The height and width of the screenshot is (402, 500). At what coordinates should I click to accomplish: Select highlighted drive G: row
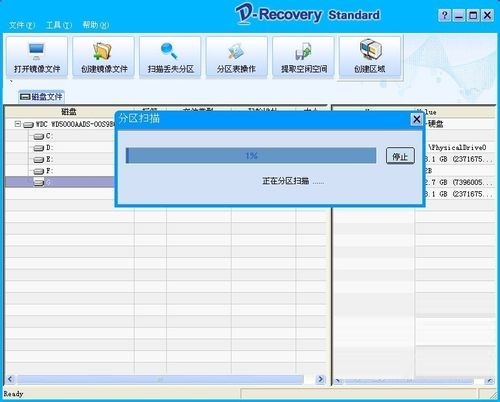click(x=60, y=182)
